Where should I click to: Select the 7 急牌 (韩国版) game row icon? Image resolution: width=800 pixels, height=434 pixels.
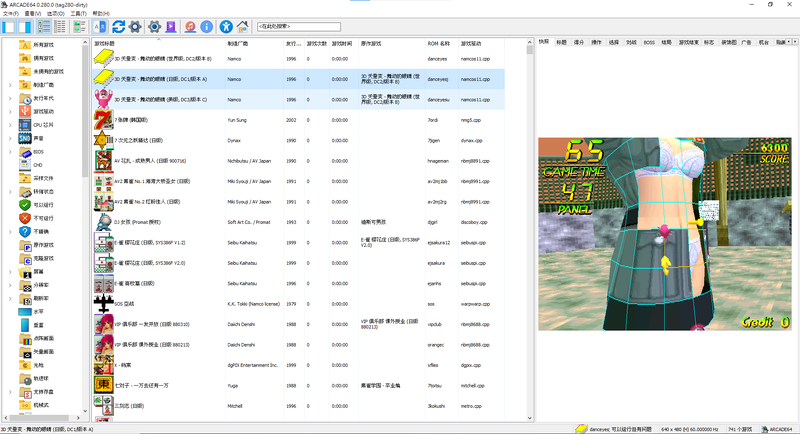coord(104,120)
